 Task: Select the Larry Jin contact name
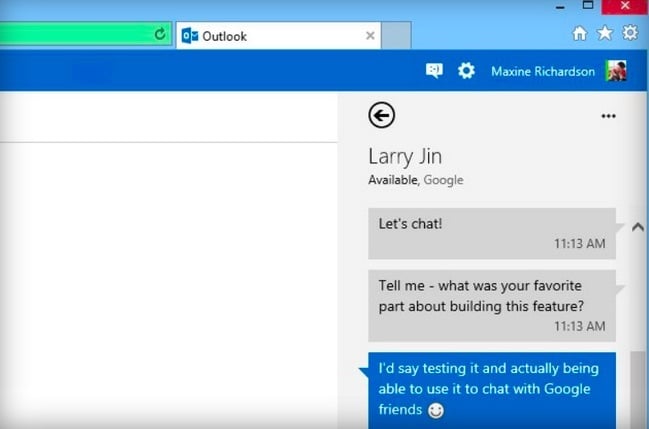click(405, 157)
